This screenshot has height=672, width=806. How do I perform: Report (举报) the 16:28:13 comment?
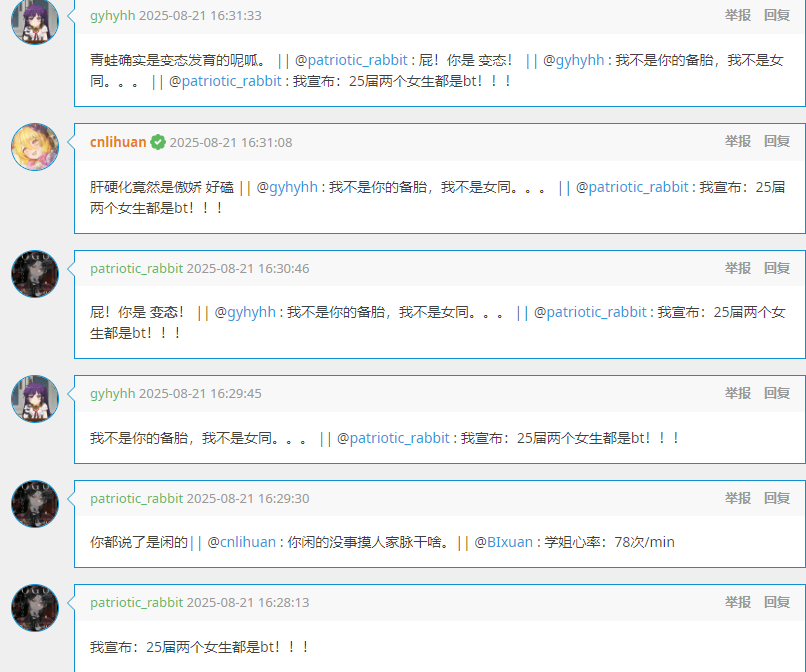pyautogui.click(x=738, y=602)
